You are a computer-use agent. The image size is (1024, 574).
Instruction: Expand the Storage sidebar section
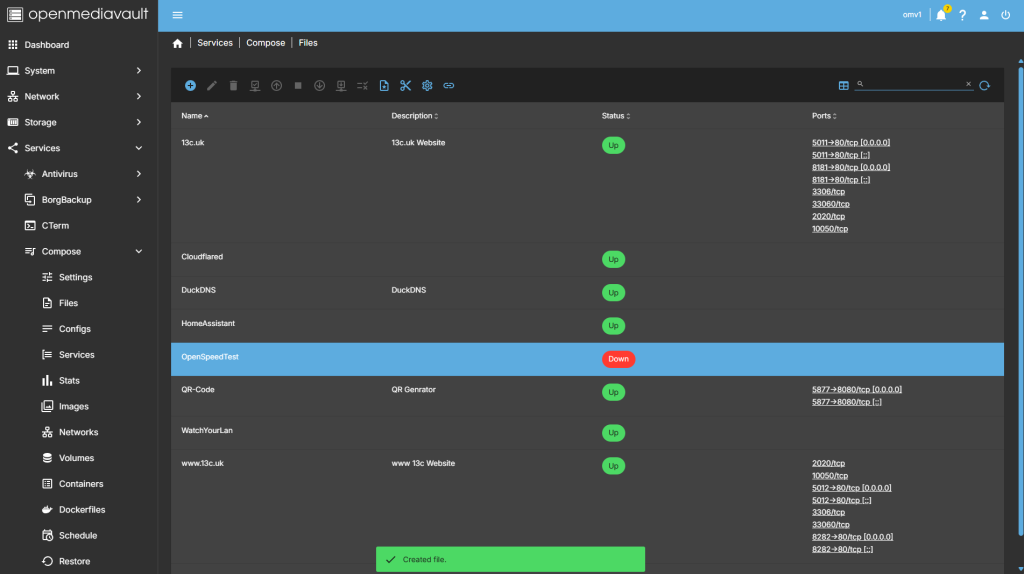pos(78,122)
